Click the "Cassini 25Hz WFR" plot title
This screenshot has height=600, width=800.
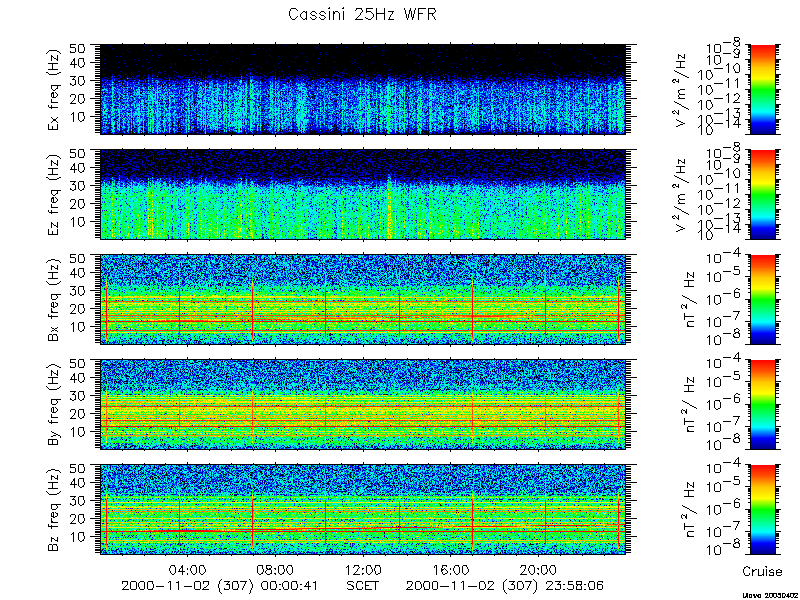pyautogui.click(x=362, y=14)
